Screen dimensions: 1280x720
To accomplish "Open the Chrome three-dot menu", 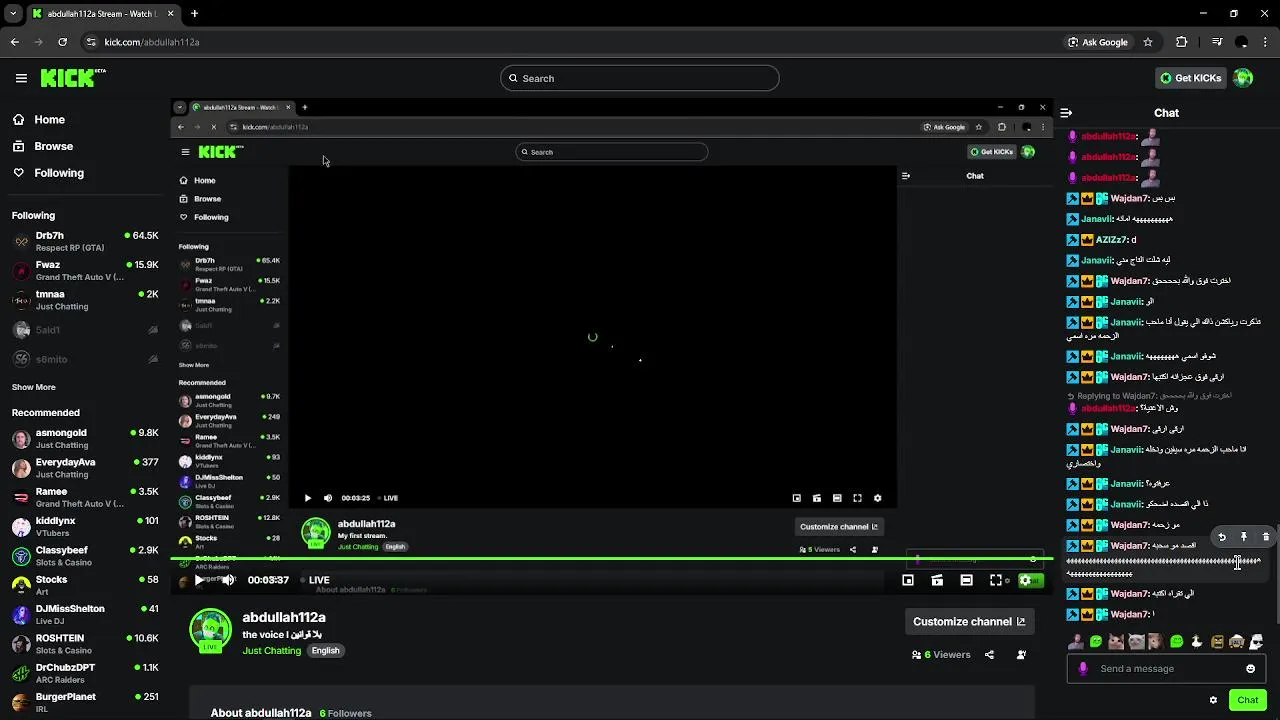I will coord(1266,42).
